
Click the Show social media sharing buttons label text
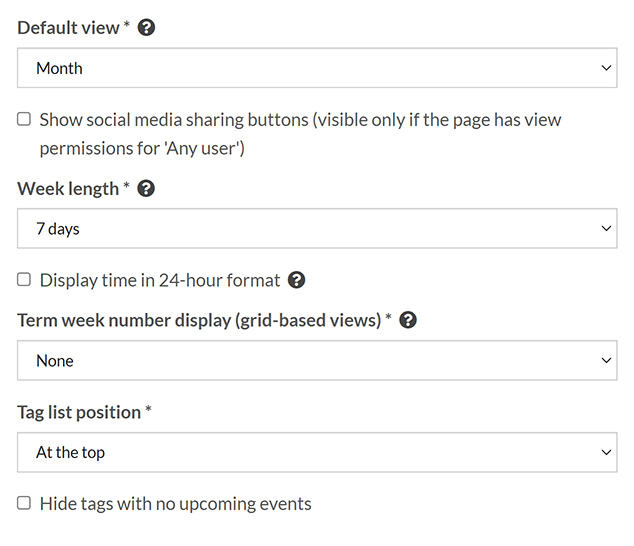tap(300, 120)
